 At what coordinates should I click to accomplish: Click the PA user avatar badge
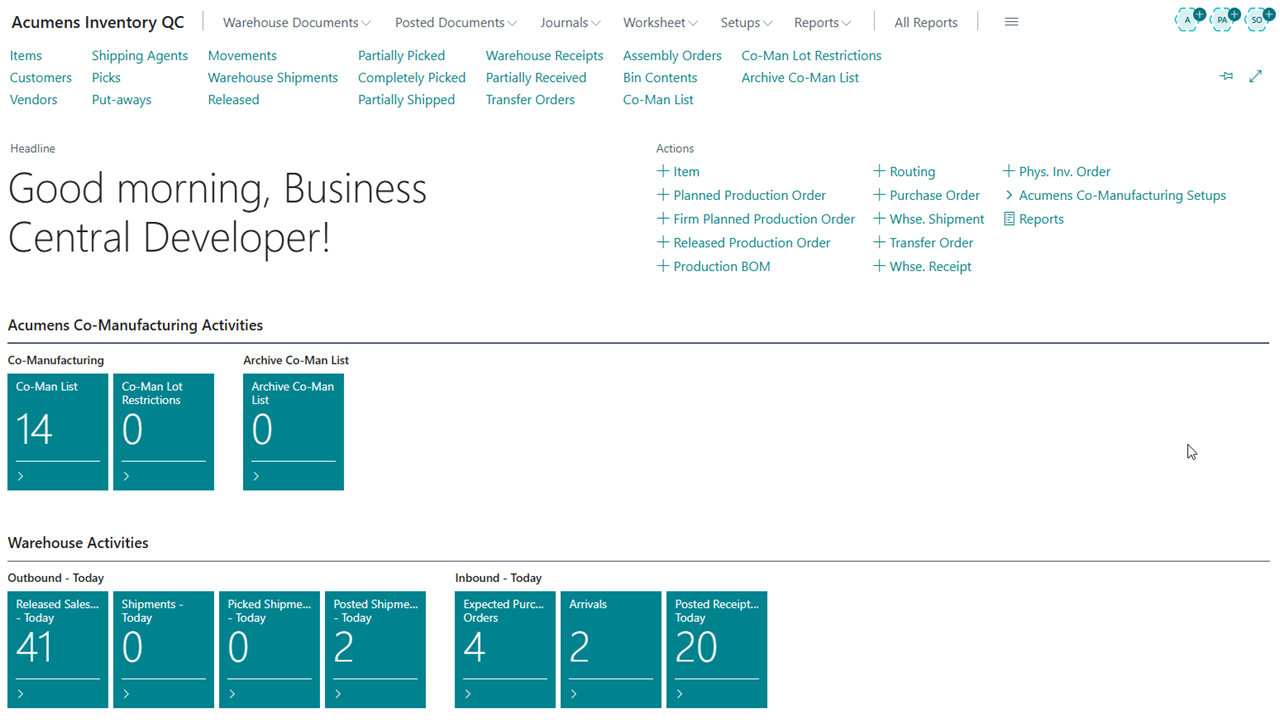point(1223,19)
